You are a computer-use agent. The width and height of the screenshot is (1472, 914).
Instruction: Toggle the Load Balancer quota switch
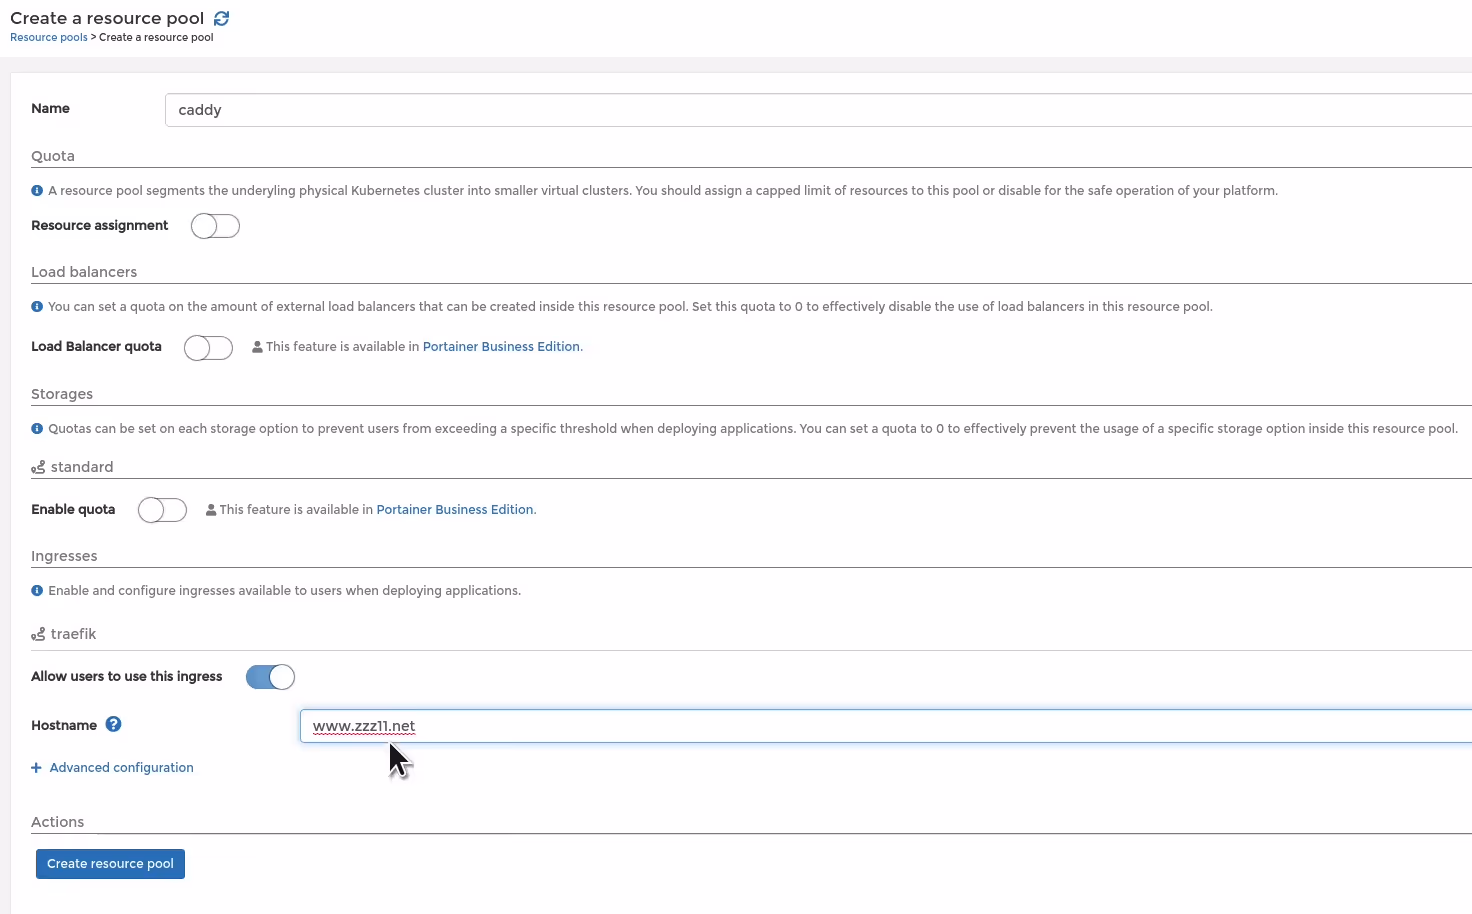pos(208,347)
